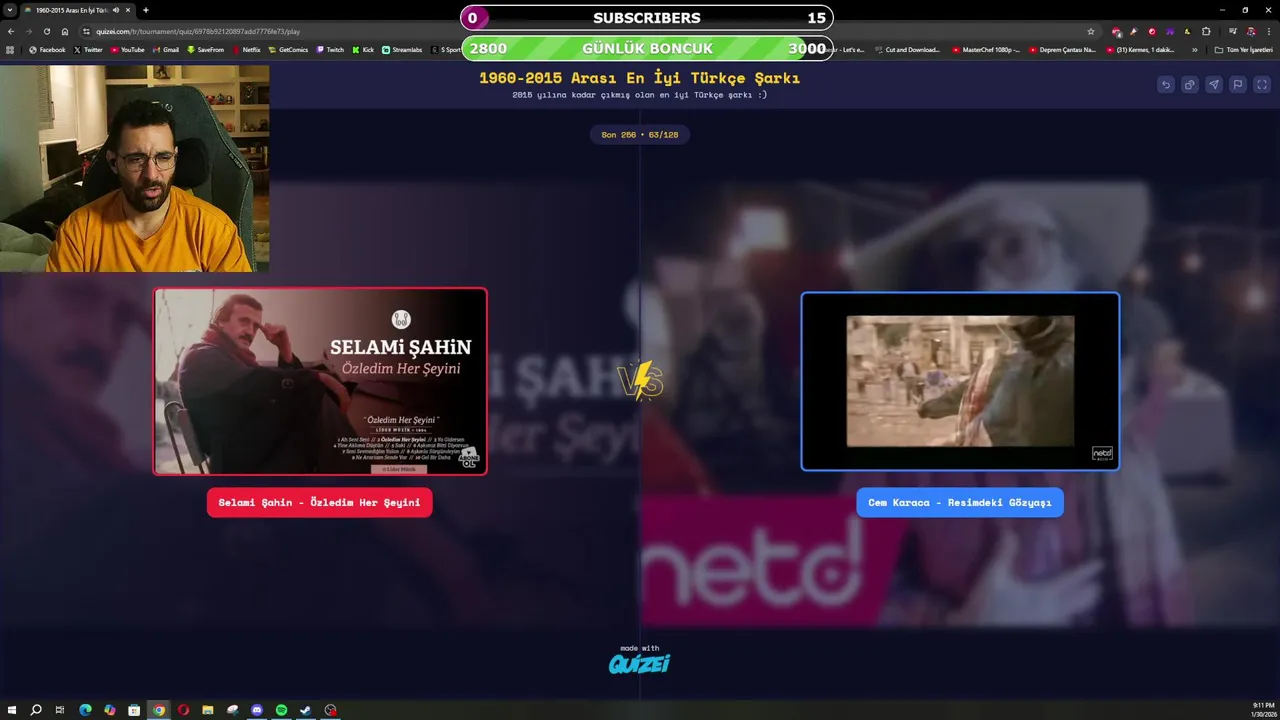The image size is (1280, 720).
Task: Open the Cut and Download bookmark
Action: [908, 49]
